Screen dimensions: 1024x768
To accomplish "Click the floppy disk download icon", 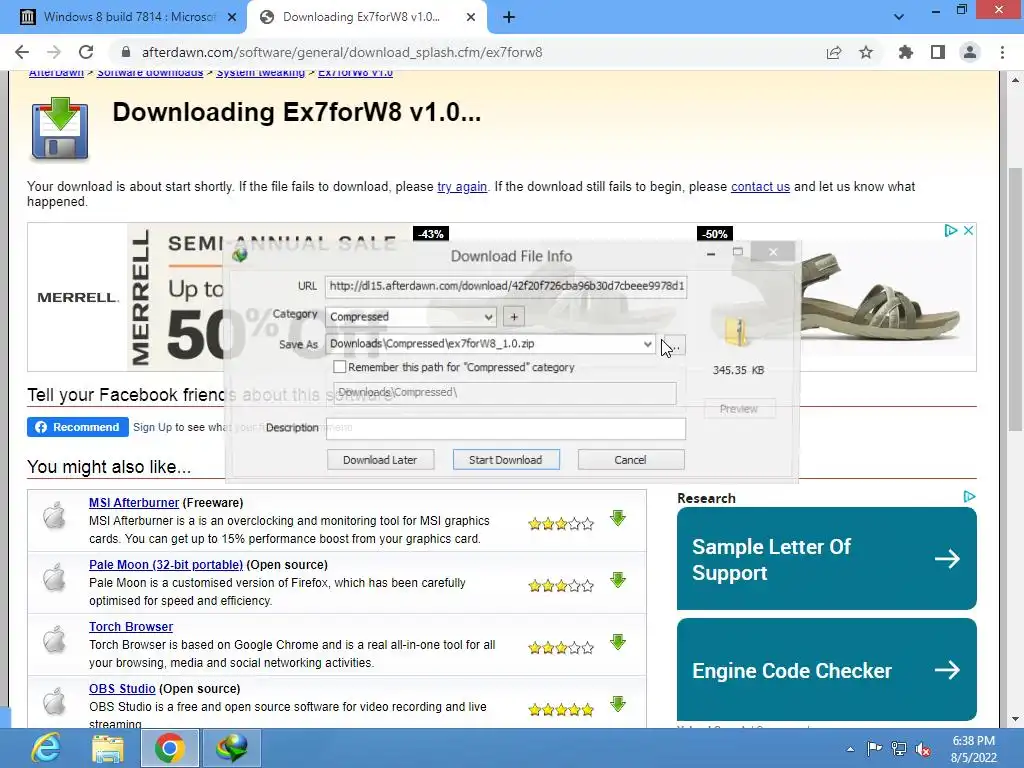I will click(x=59, y=129).
